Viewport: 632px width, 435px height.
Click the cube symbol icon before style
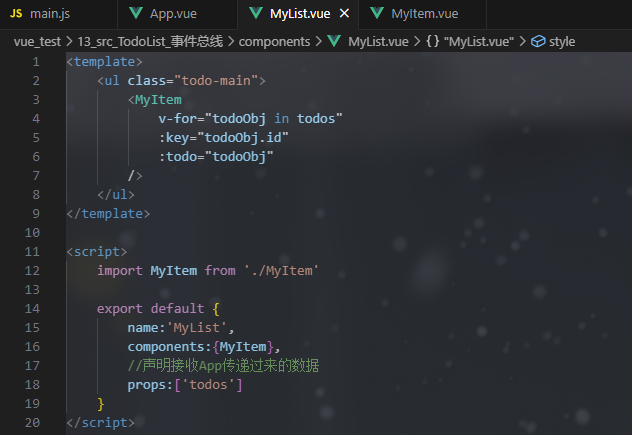[538, 42]
